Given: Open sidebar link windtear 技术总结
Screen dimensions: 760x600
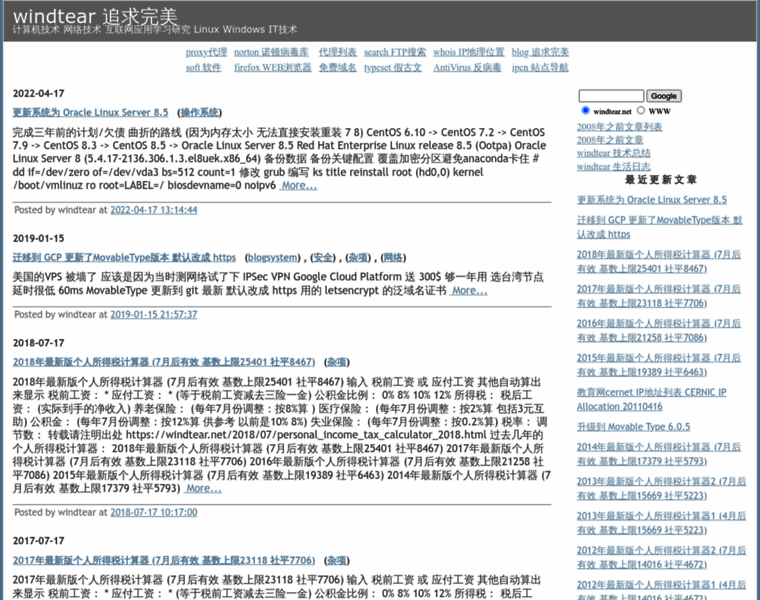Looking at the screenshot, I should tap(613, 153).
